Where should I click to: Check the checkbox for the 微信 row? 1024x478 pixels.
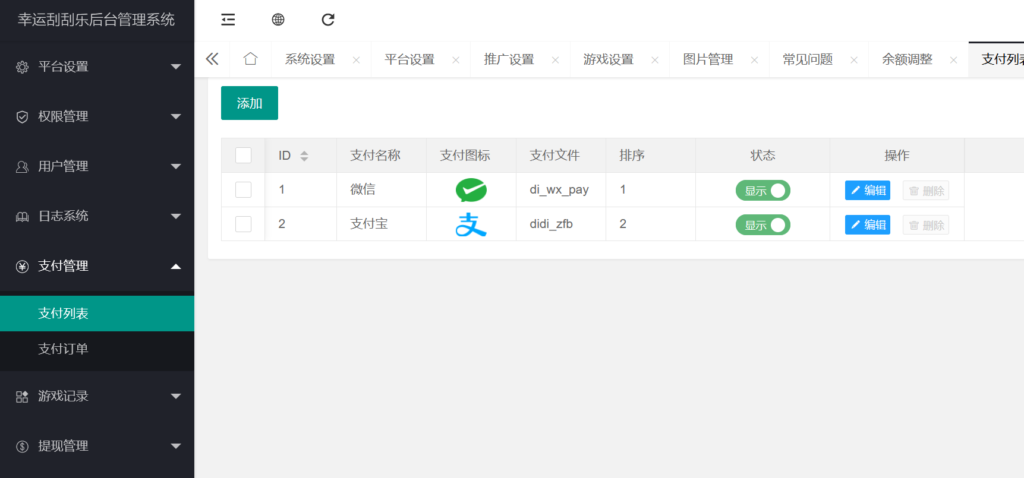pyautogui.click(x=243, y=190)
